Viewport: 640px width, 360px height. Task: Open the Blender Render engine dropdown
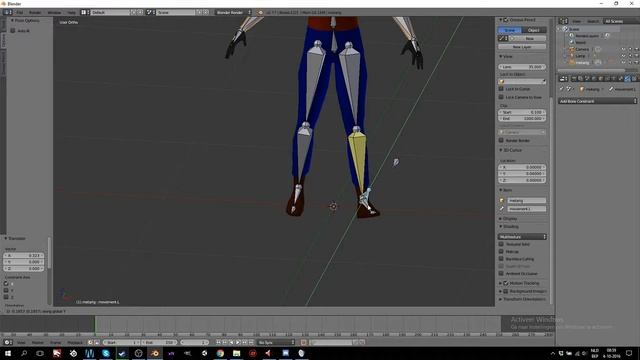233,12
